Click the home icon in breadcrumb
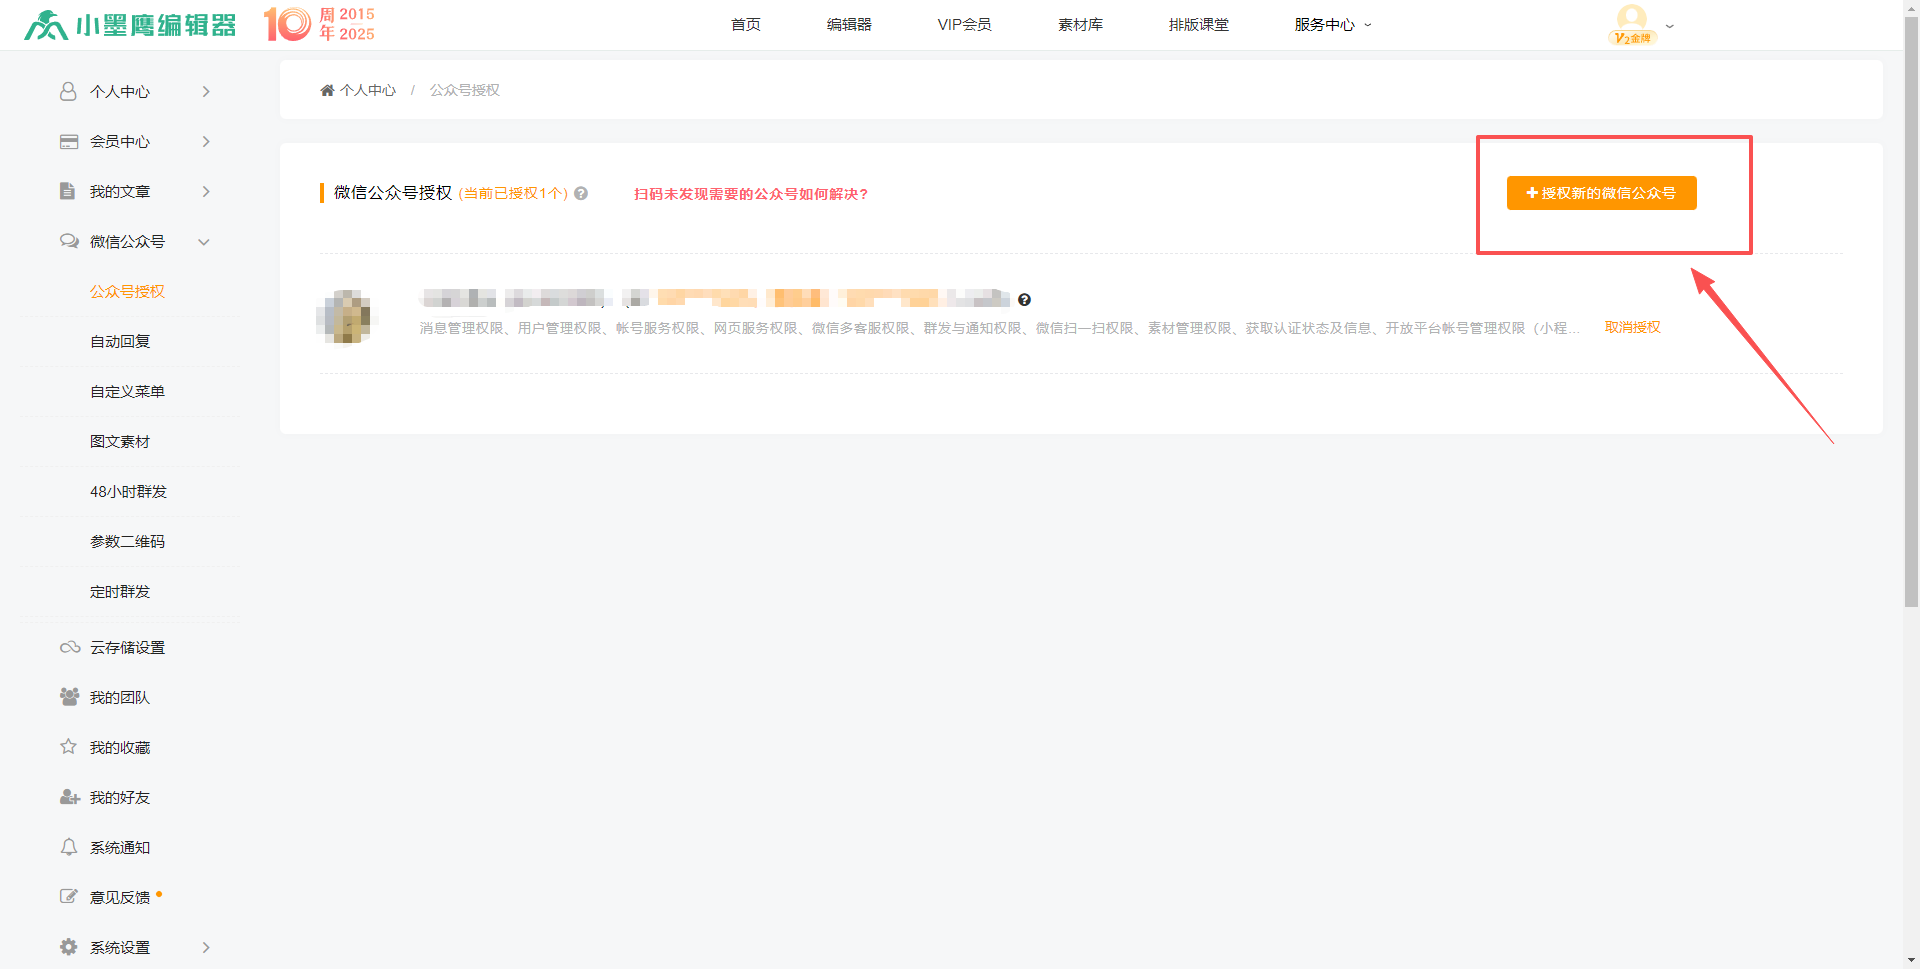 (327, 91)
